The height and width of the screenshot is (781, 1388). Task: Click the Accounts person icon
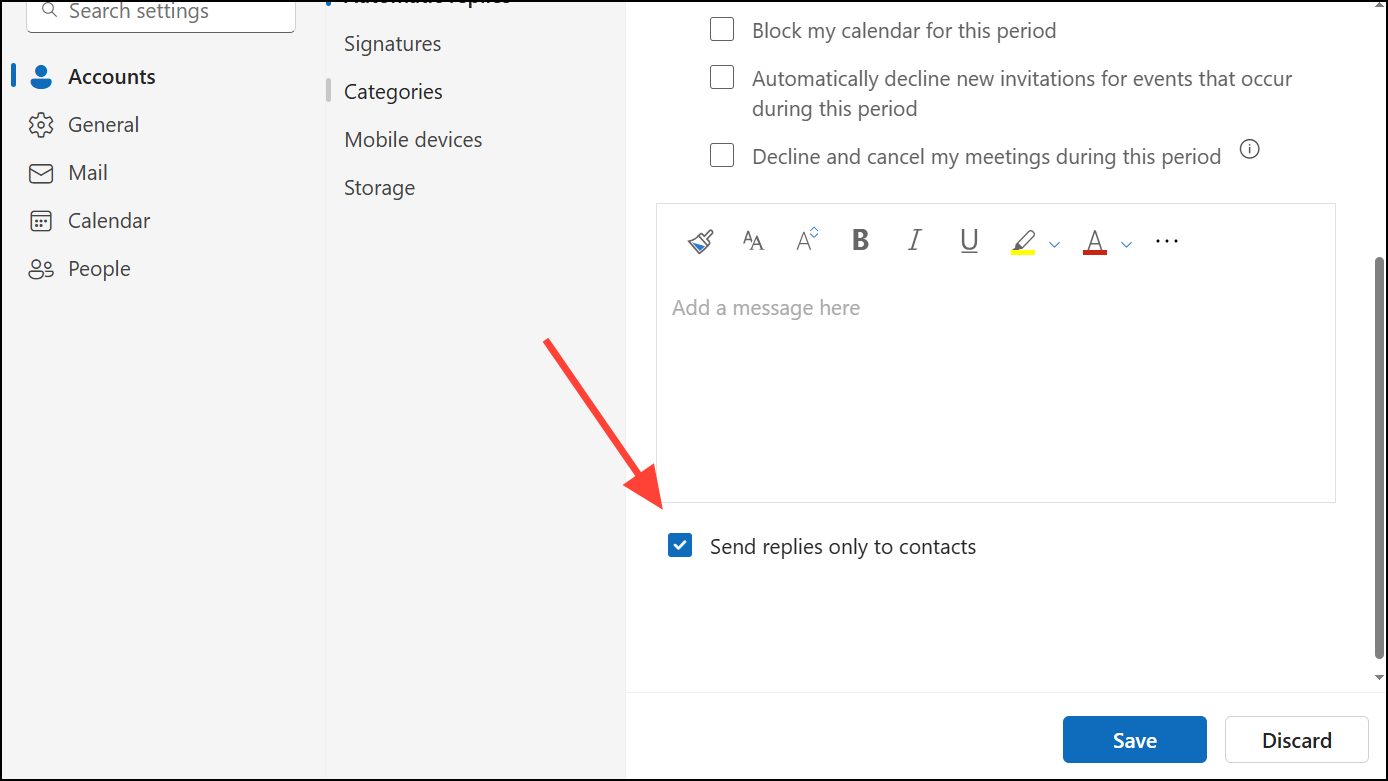(41, 77)
